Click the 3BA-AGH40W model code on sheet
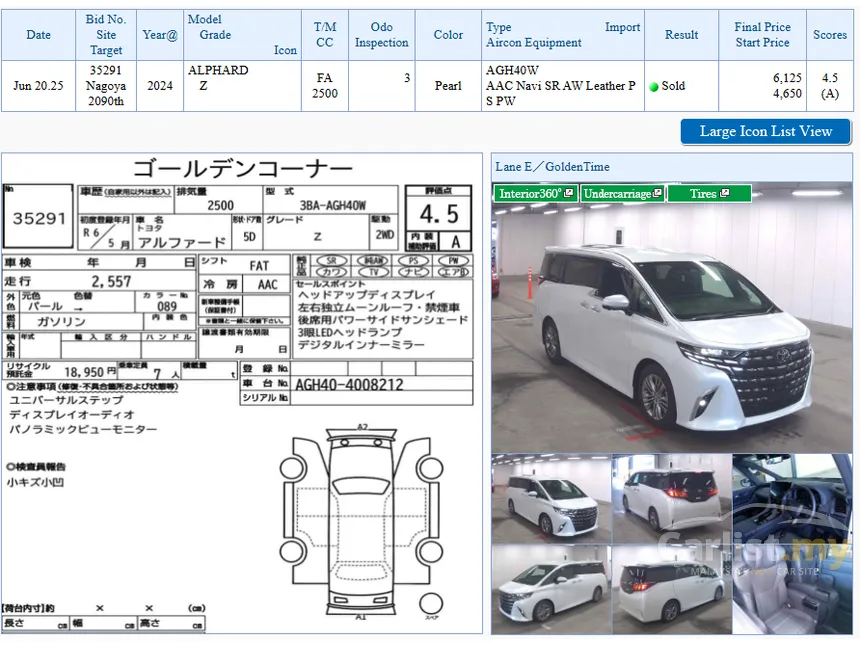 (x=332, y=206)
